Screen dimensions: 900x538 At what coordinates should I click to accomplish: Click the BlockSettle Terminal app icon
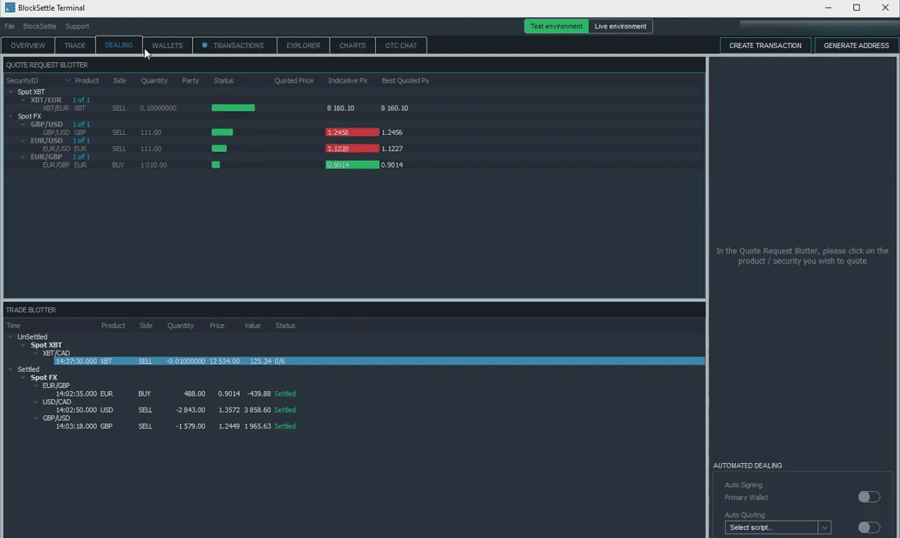pyautogui.click(x=9, y=7)
